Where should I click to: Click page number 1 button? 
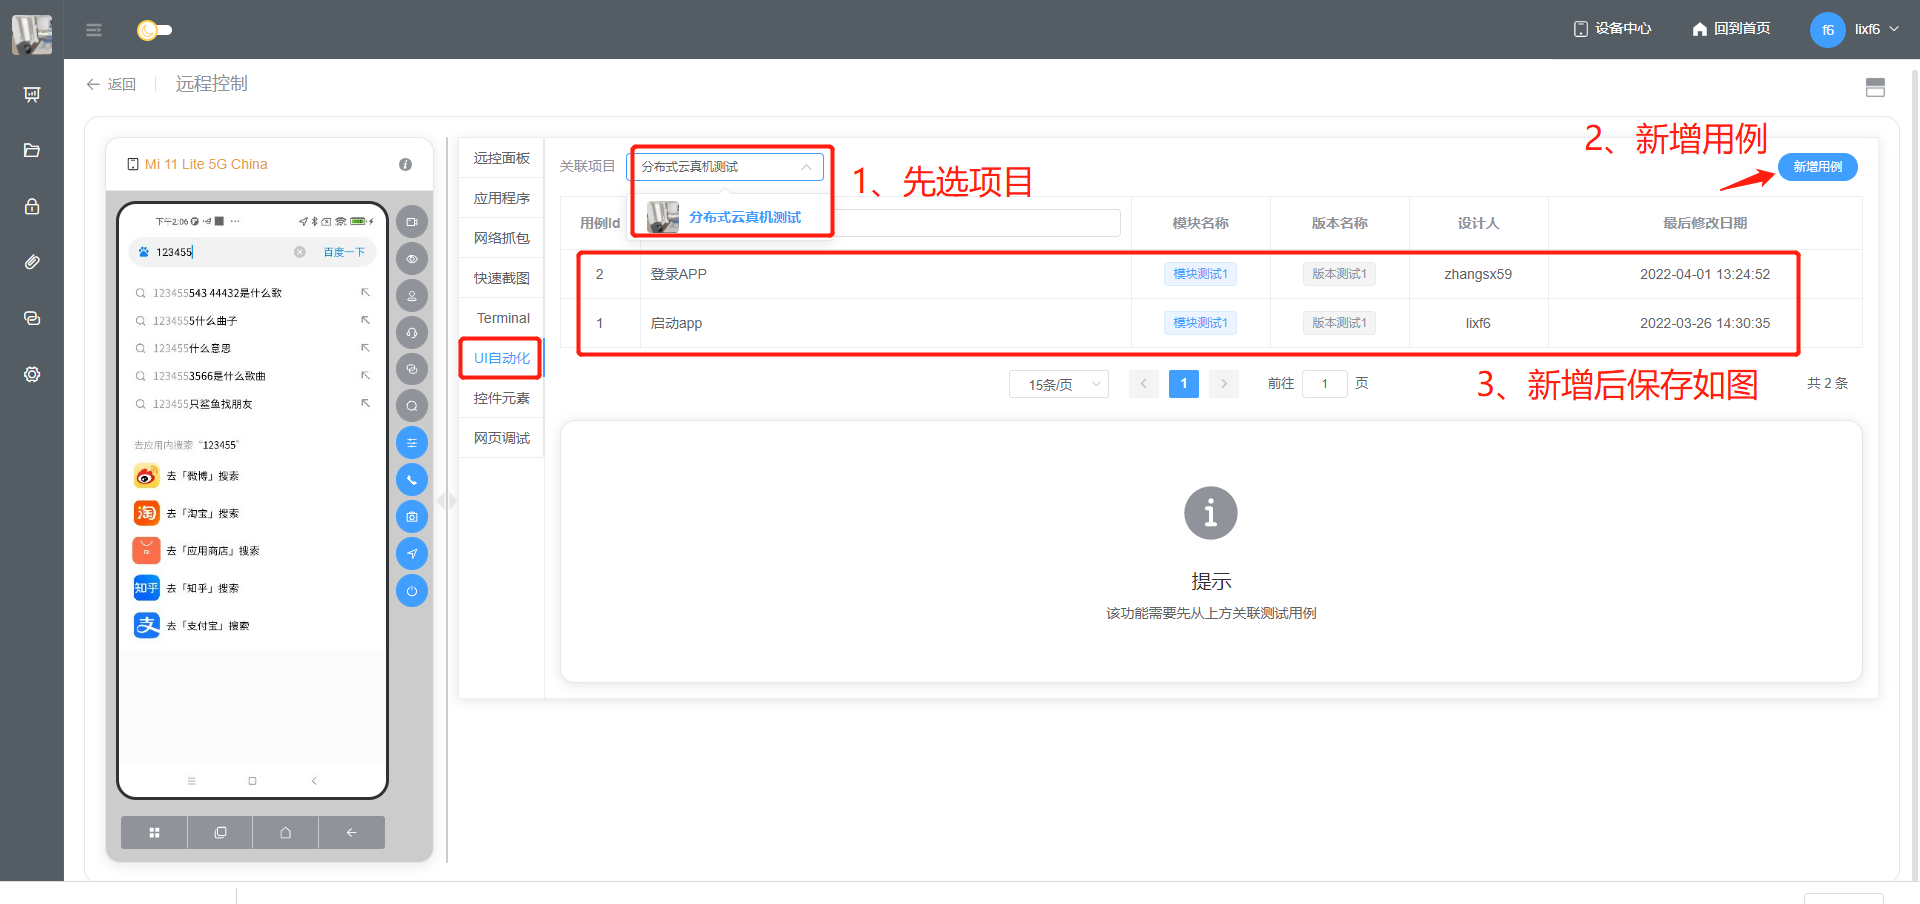(x=1184, y=384)
